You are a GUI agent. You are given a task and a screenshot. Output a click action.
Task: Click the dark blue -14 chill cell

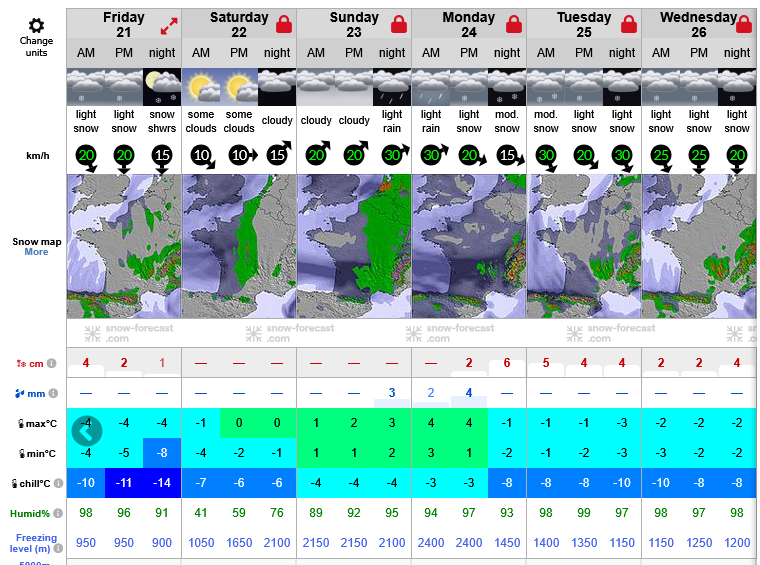[162, 483]
